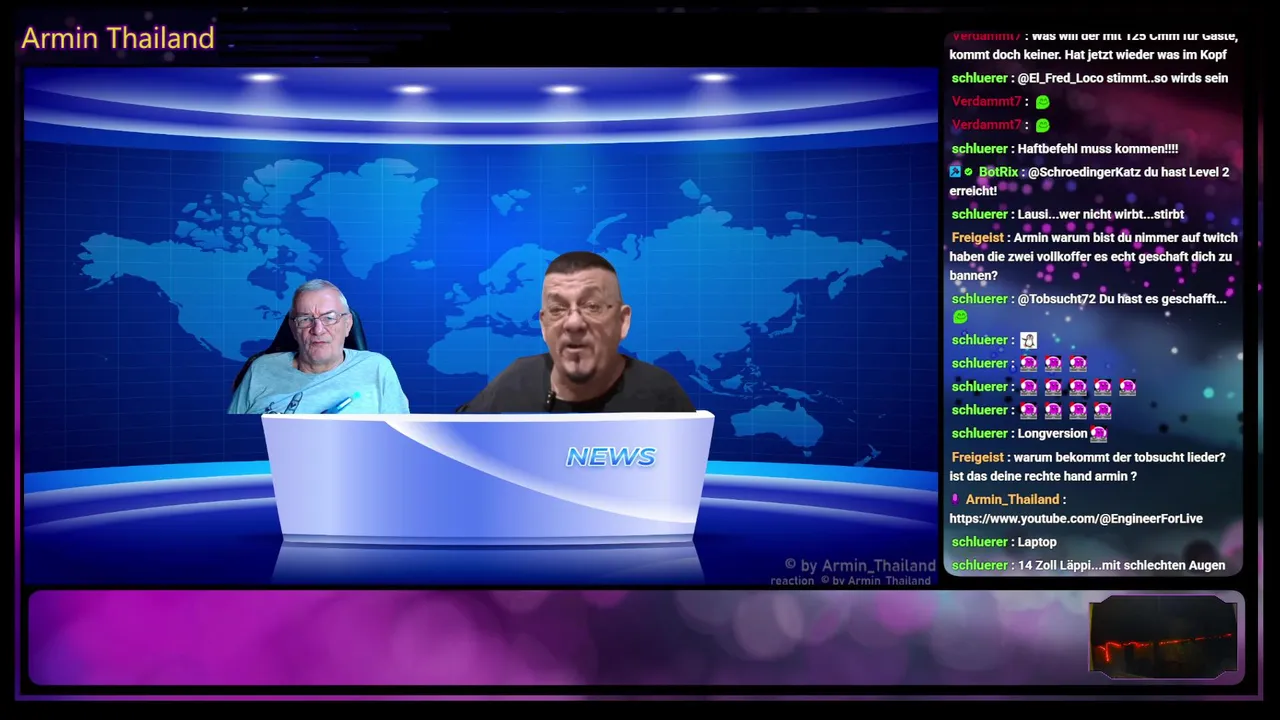This screenshot has width=1280, height=720.
Task: Click the emote after 'Longversion'
Action: pos(1099,434)
